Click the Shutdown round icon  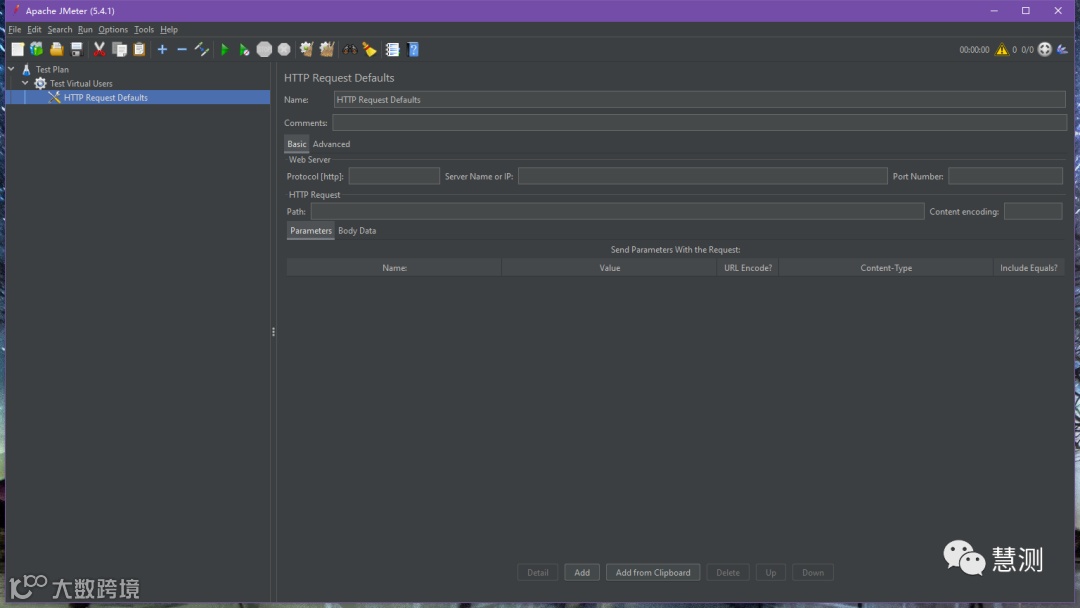pos(284,49)
